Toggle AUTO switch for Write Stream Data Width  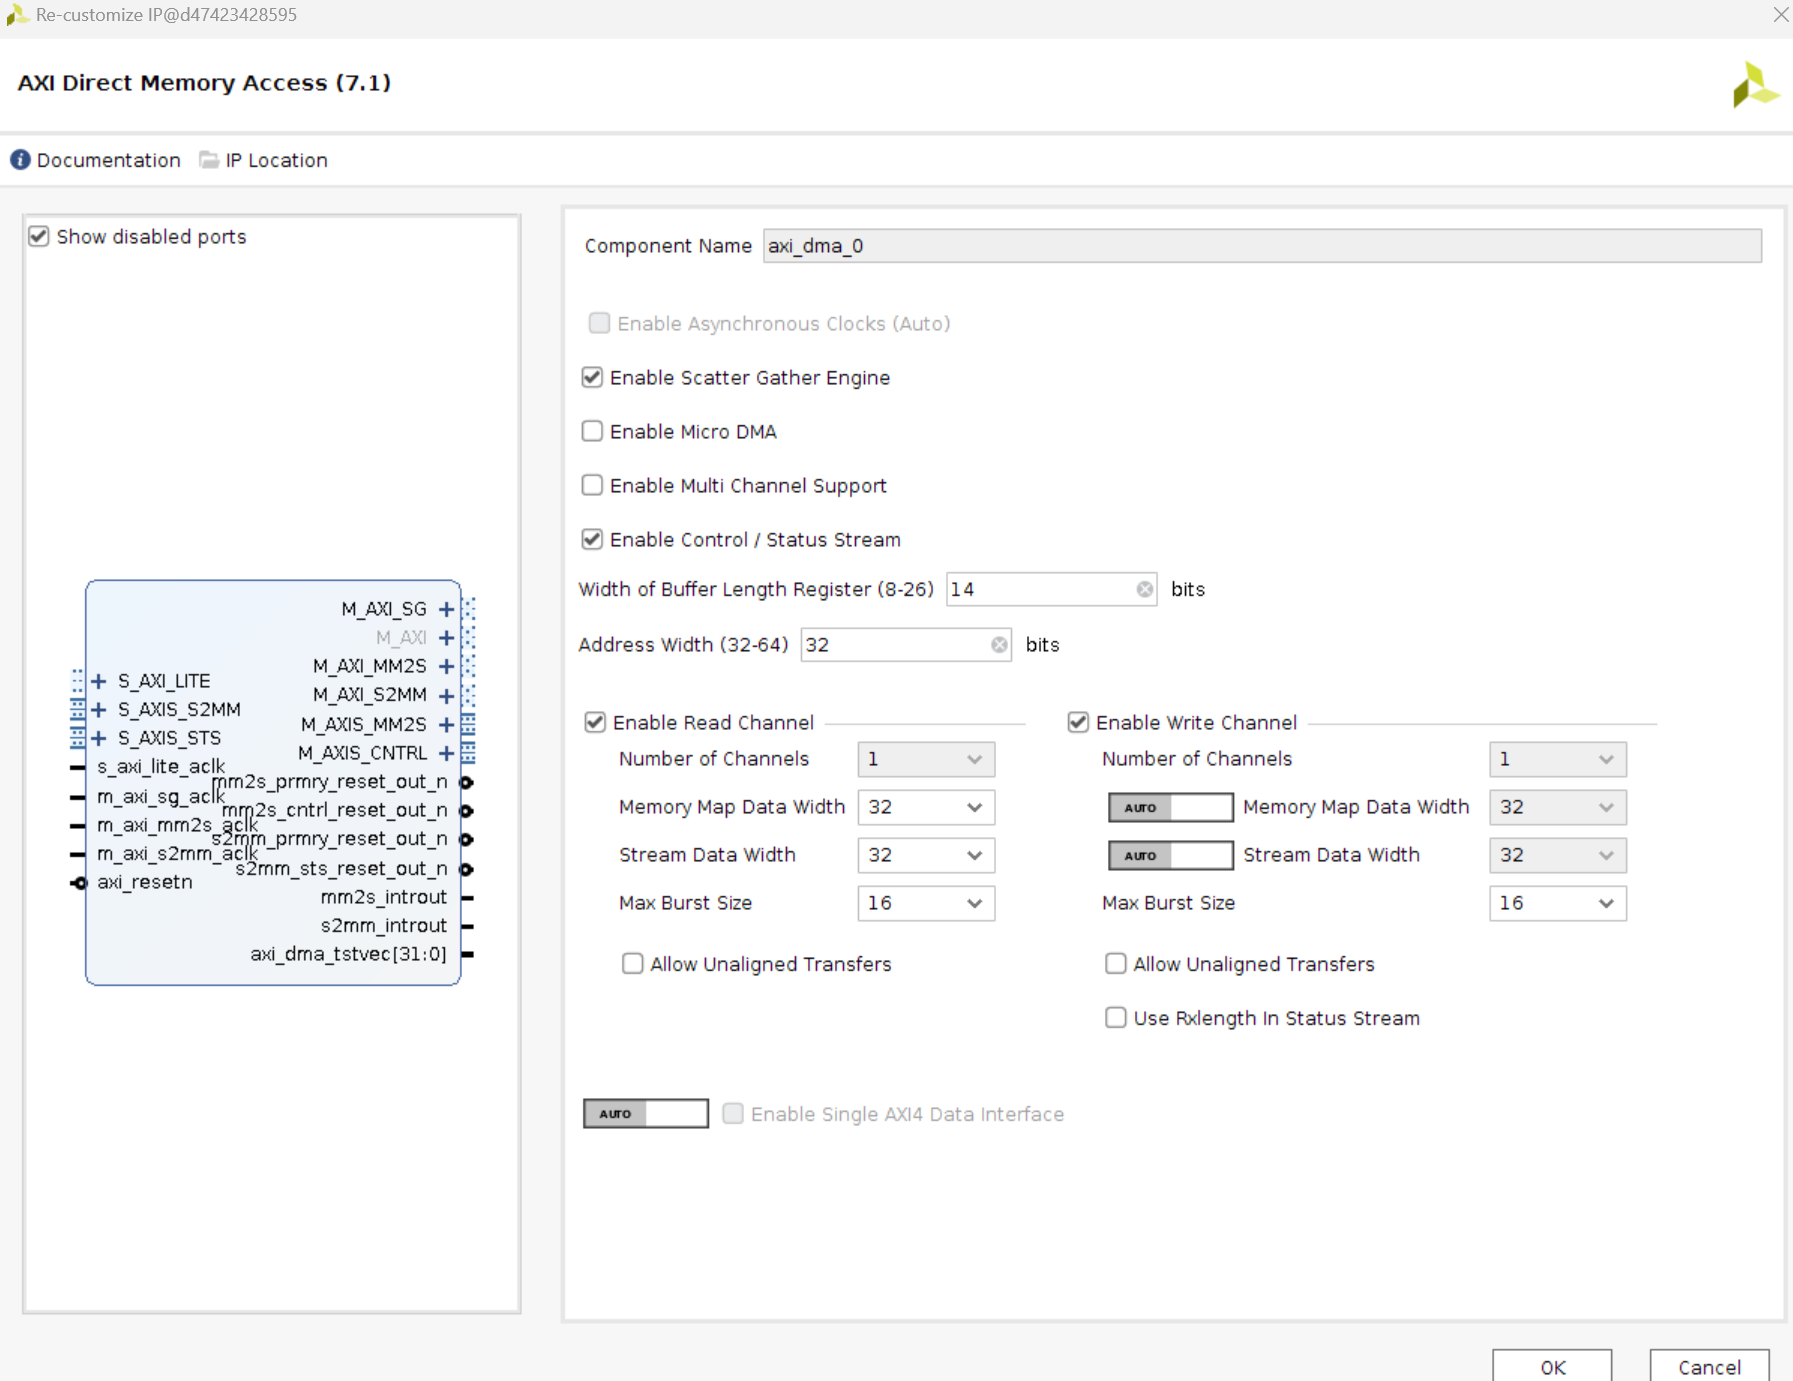coord(1170,856)
